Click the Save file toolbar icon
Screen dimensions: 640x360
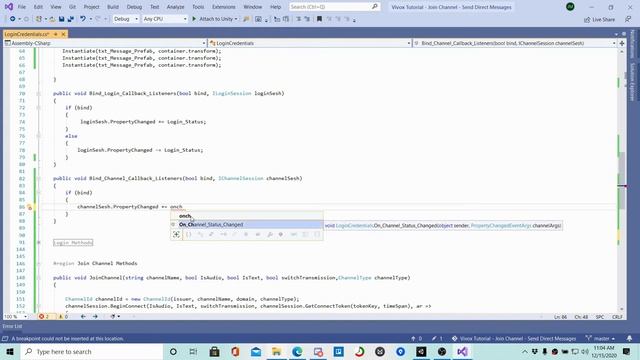[x=62, y=19]
